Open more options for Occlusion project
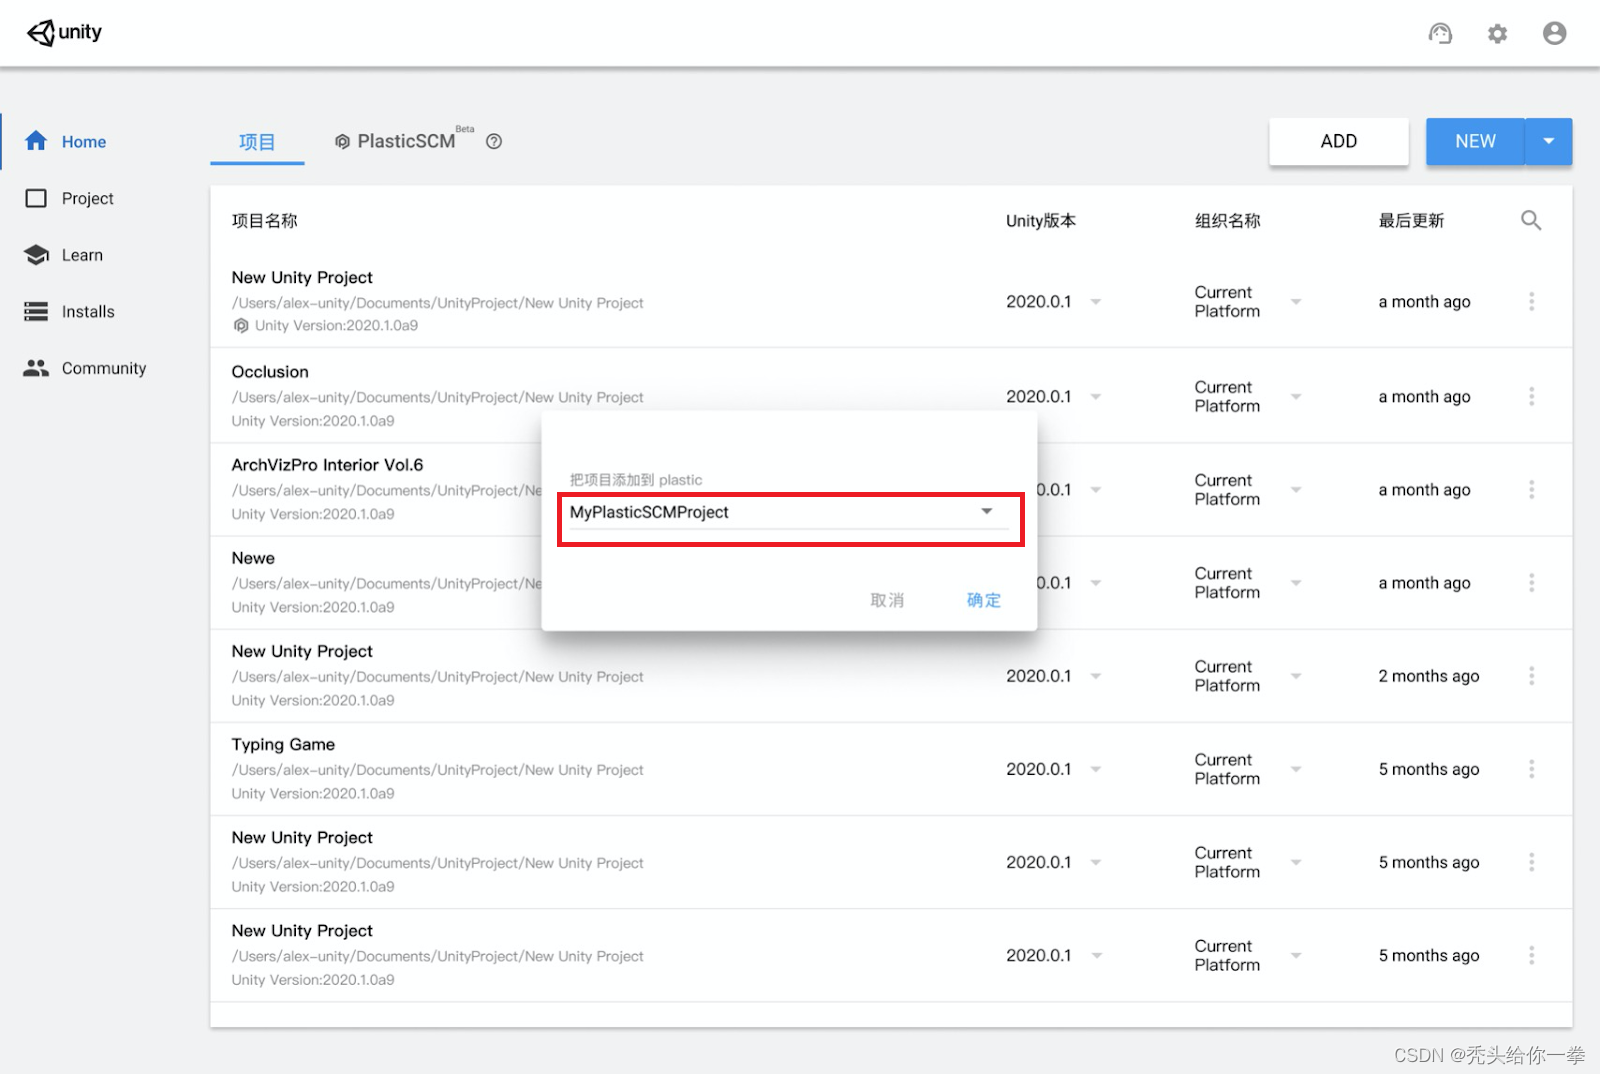The image size is (1600, 1074). pyautogui.click(x=1531, y=396)
